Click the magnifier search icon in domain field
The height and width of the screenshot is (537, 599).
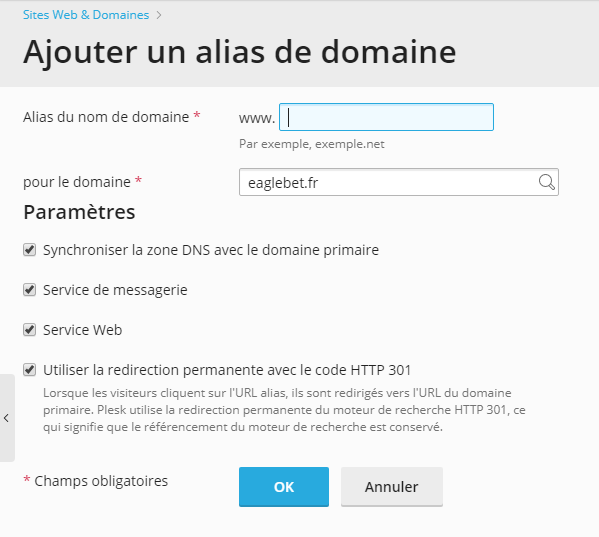click(x=547, y=182)
